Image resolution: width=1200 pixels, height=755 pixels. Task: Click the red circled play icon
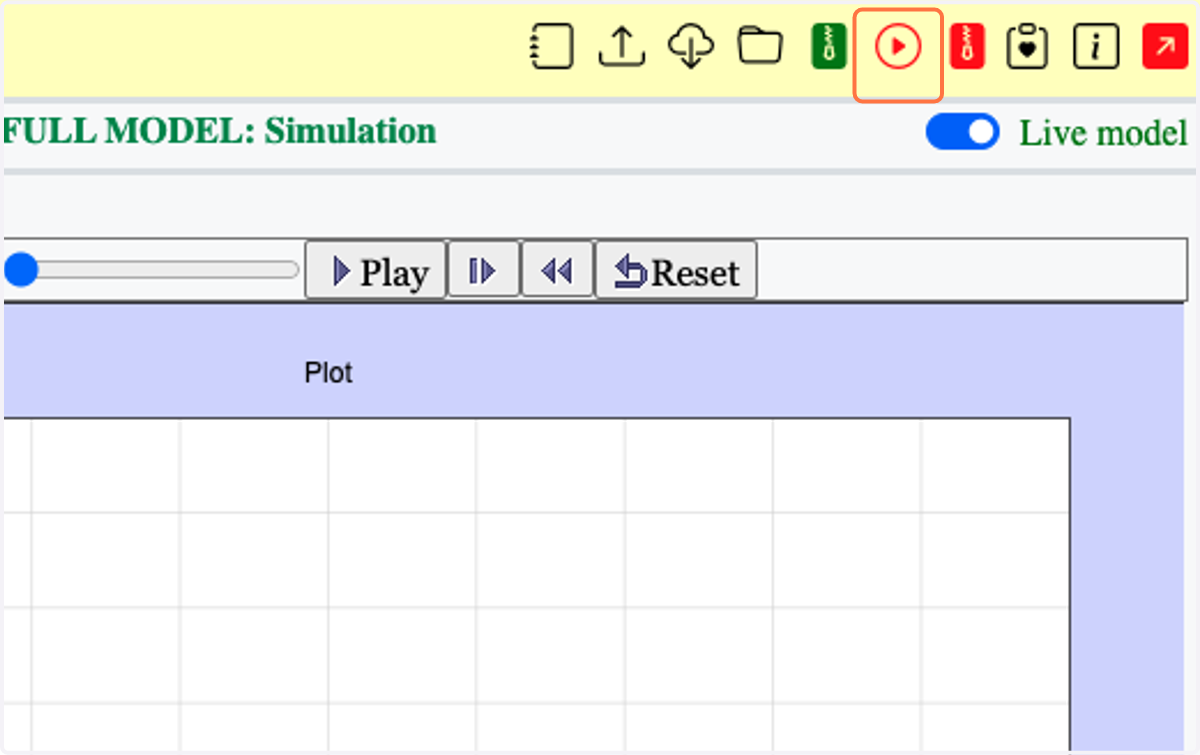pyautogui.click(x=898, y=47)
